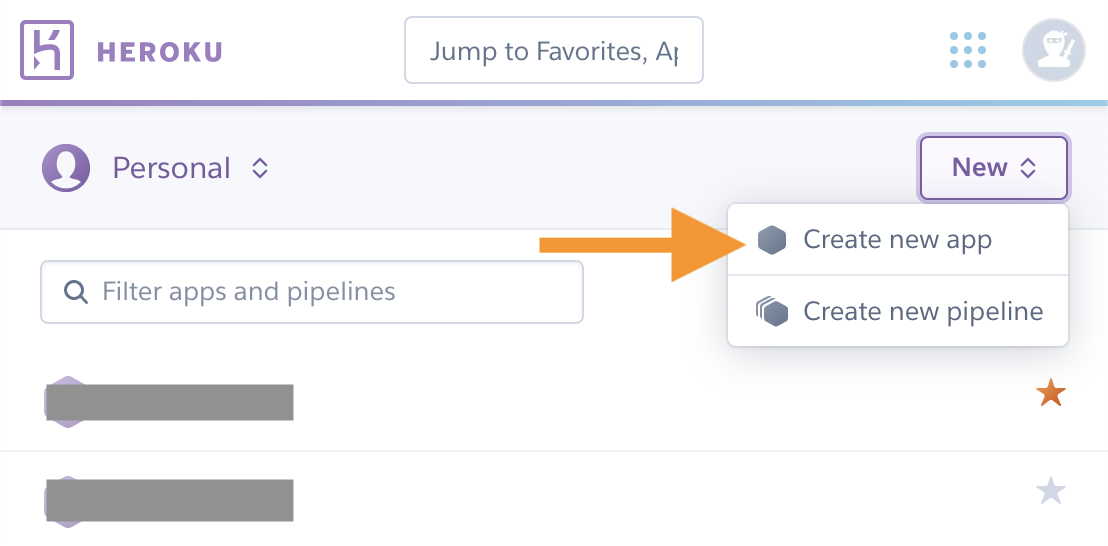Open the first redacted app row
This screenshot has height=546, width=1108.
pyautogui.click(x=554, y=402)
